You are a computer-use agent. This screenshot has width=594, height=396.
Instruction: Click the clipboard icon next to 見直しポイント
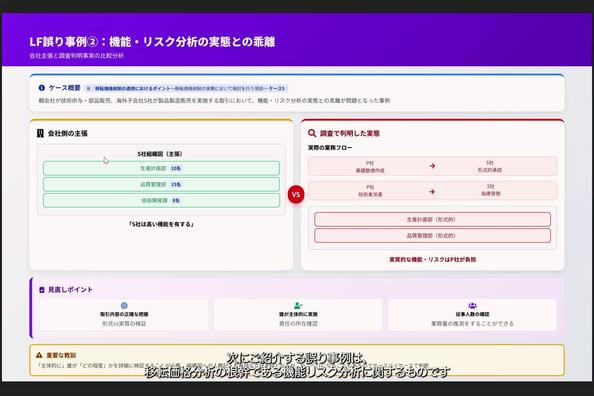pos(42,290)
